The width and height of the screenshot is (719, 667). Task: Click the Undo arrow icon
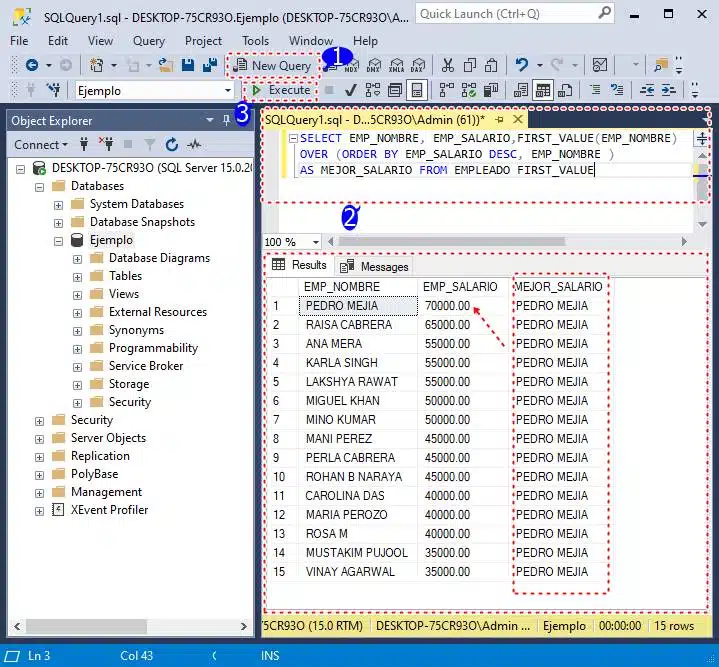[521, 65]
